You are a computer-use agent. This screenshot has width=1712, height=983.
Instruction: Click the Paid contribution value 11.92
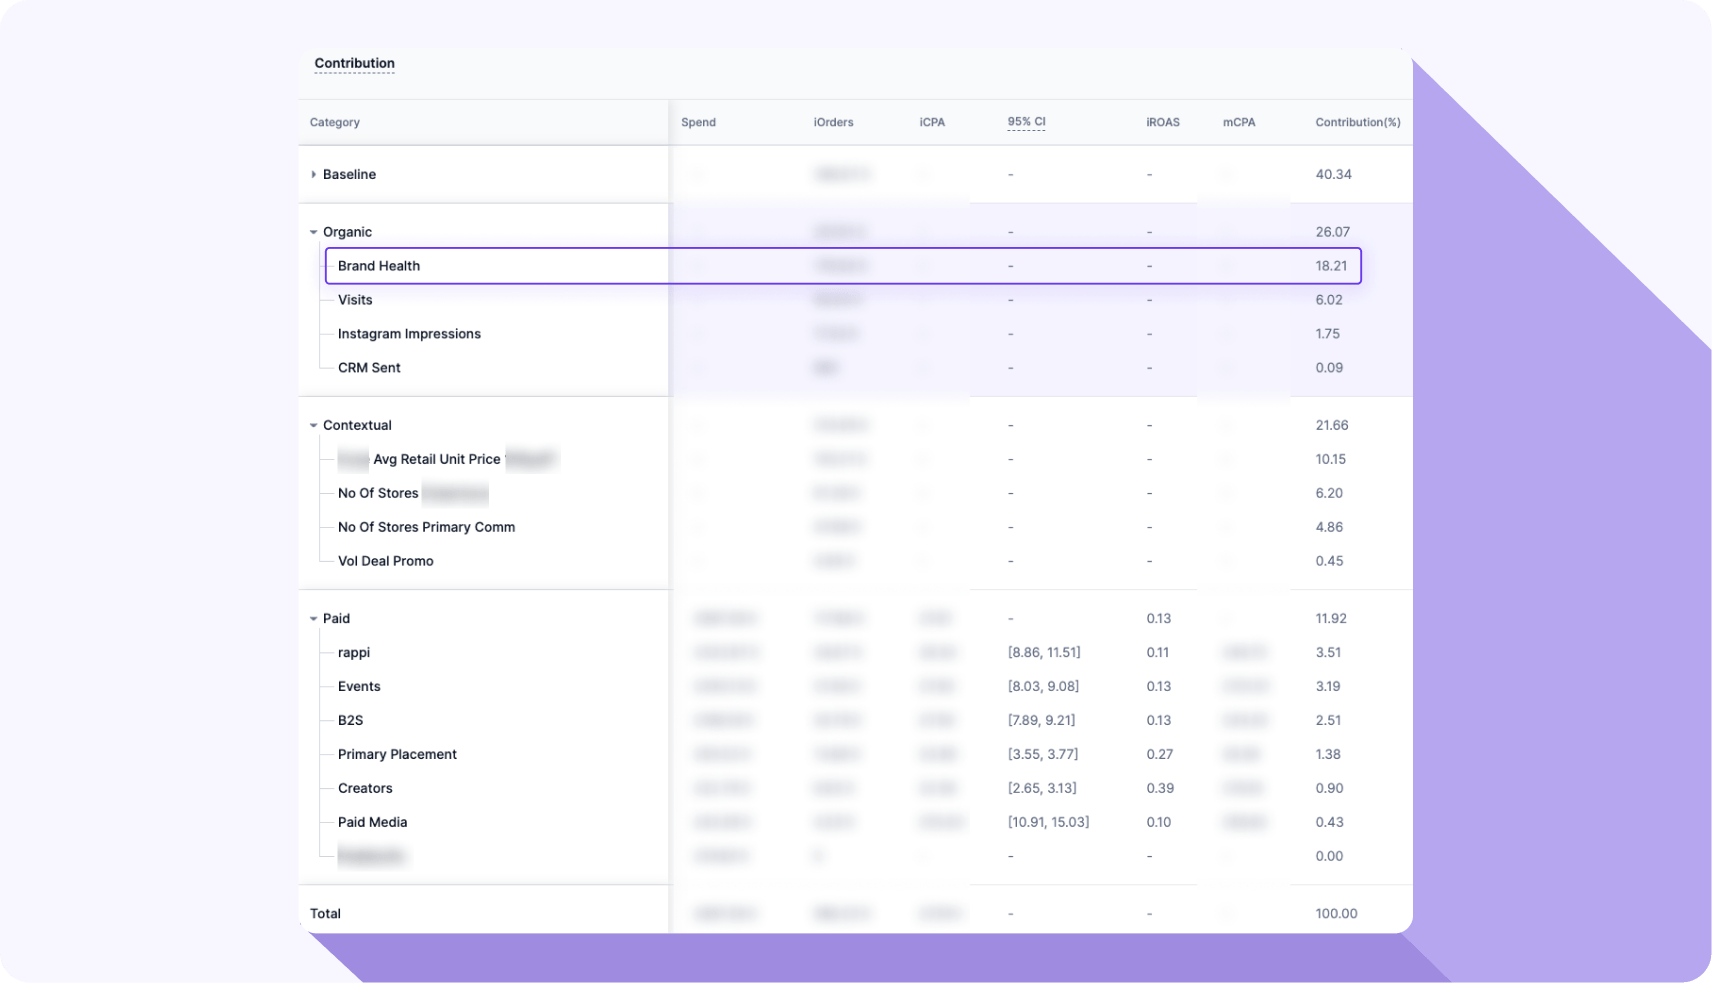(x=1331, y=619)
